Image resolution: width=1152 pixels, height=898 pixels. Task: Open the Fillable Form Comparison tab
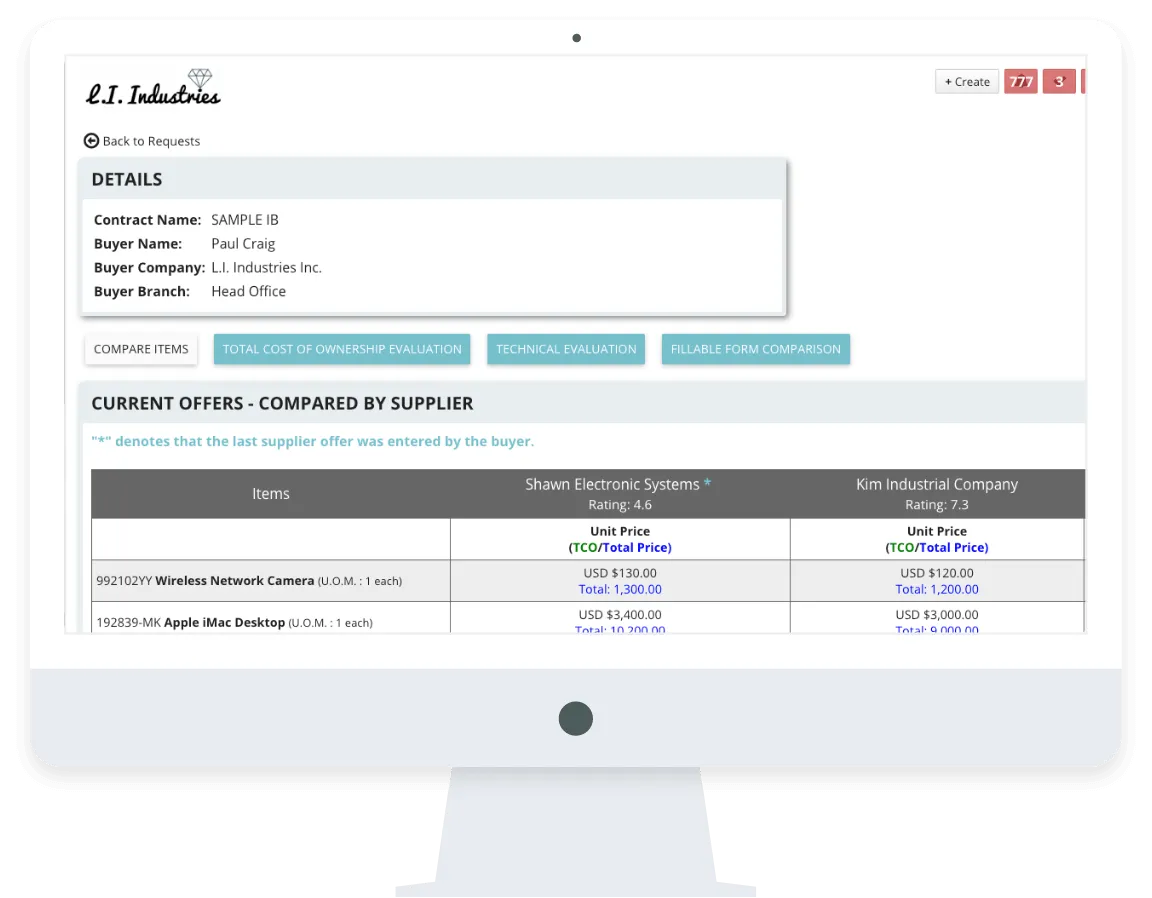755,349
